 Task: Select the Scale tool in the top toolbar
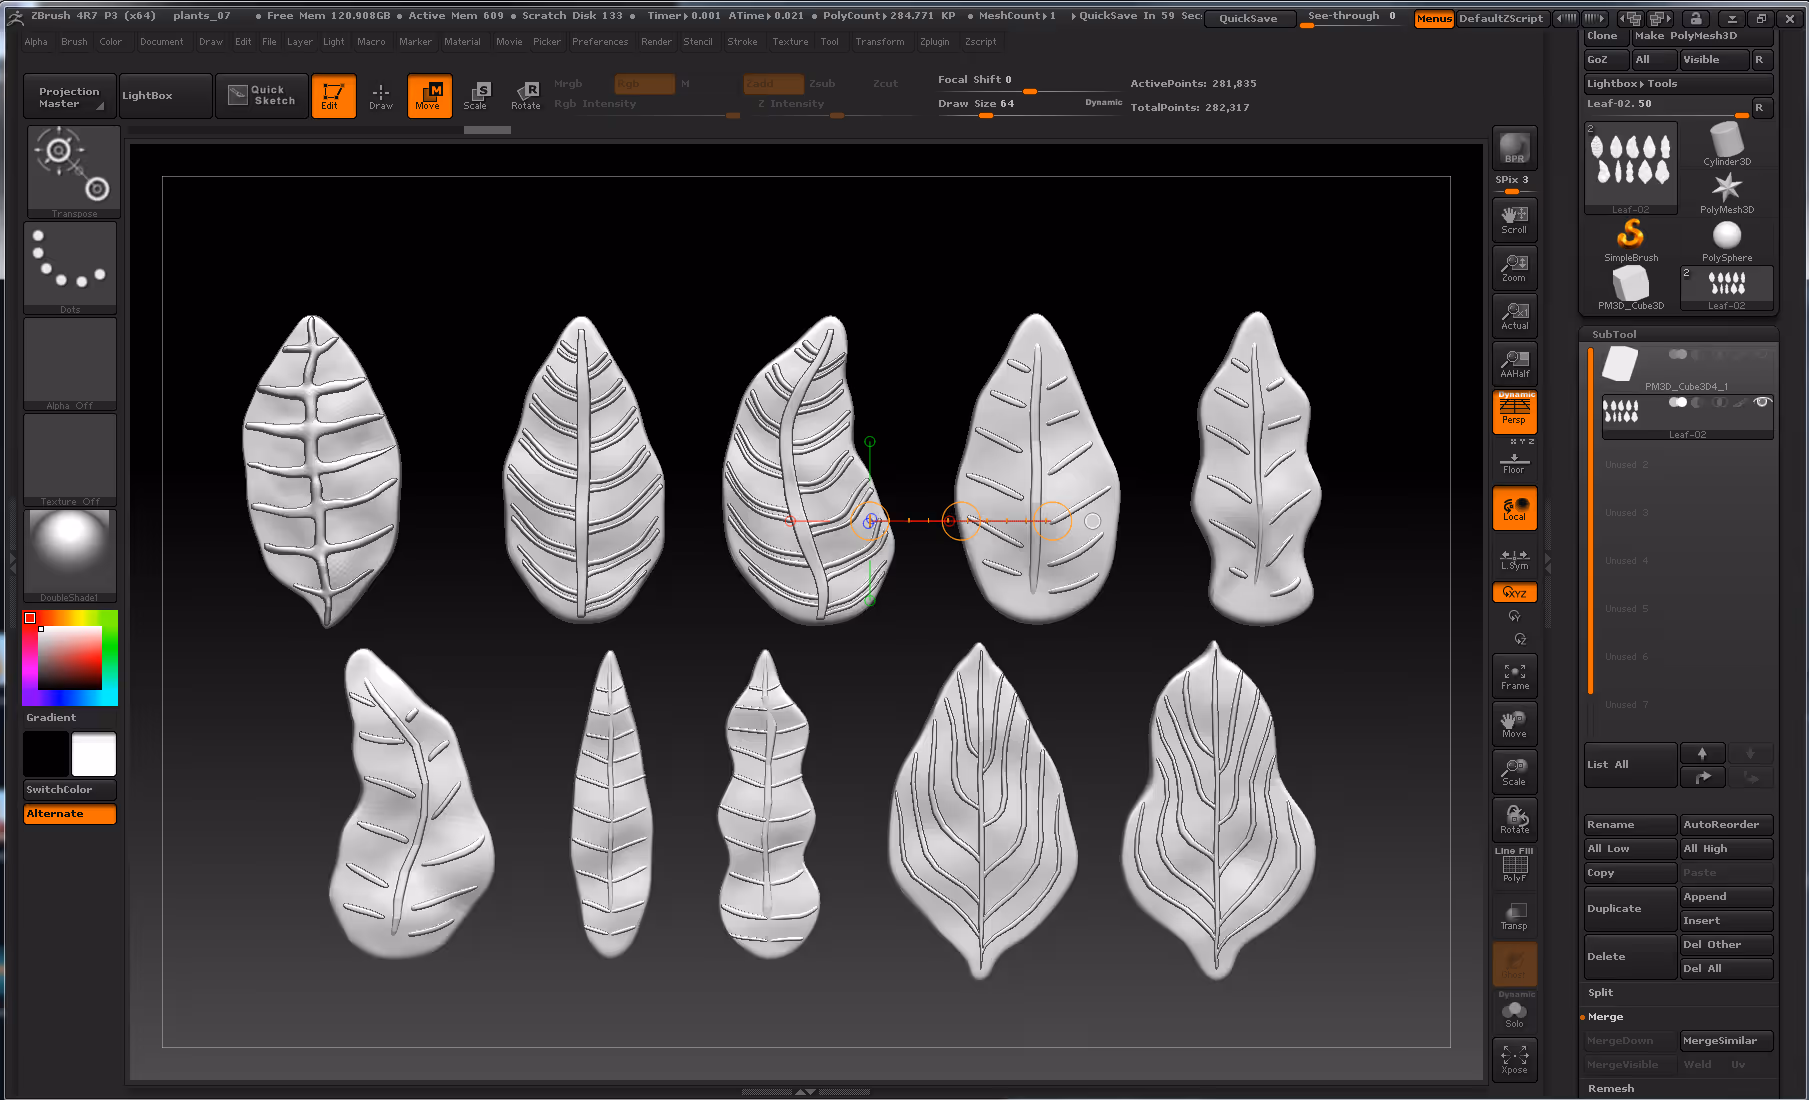point(476,96)
